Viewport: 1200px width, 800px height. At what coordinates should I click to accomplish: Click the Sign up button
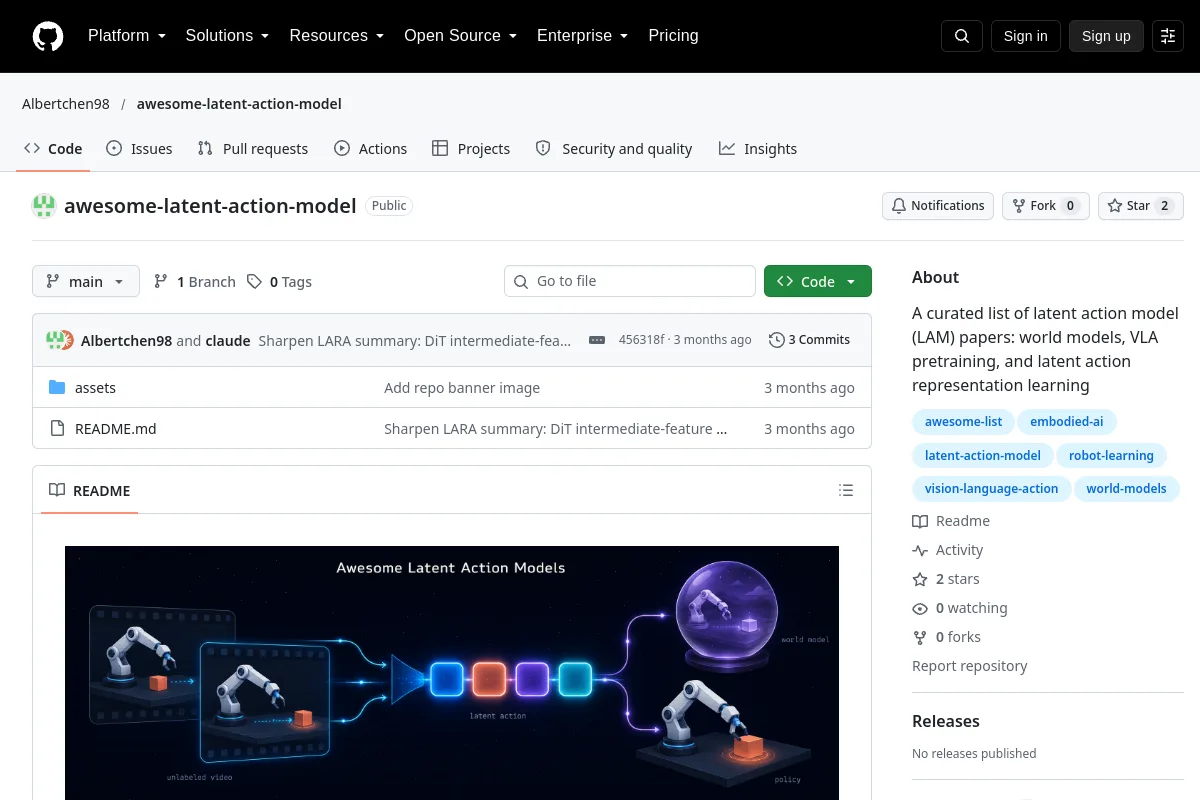(x=1106, y=36)
